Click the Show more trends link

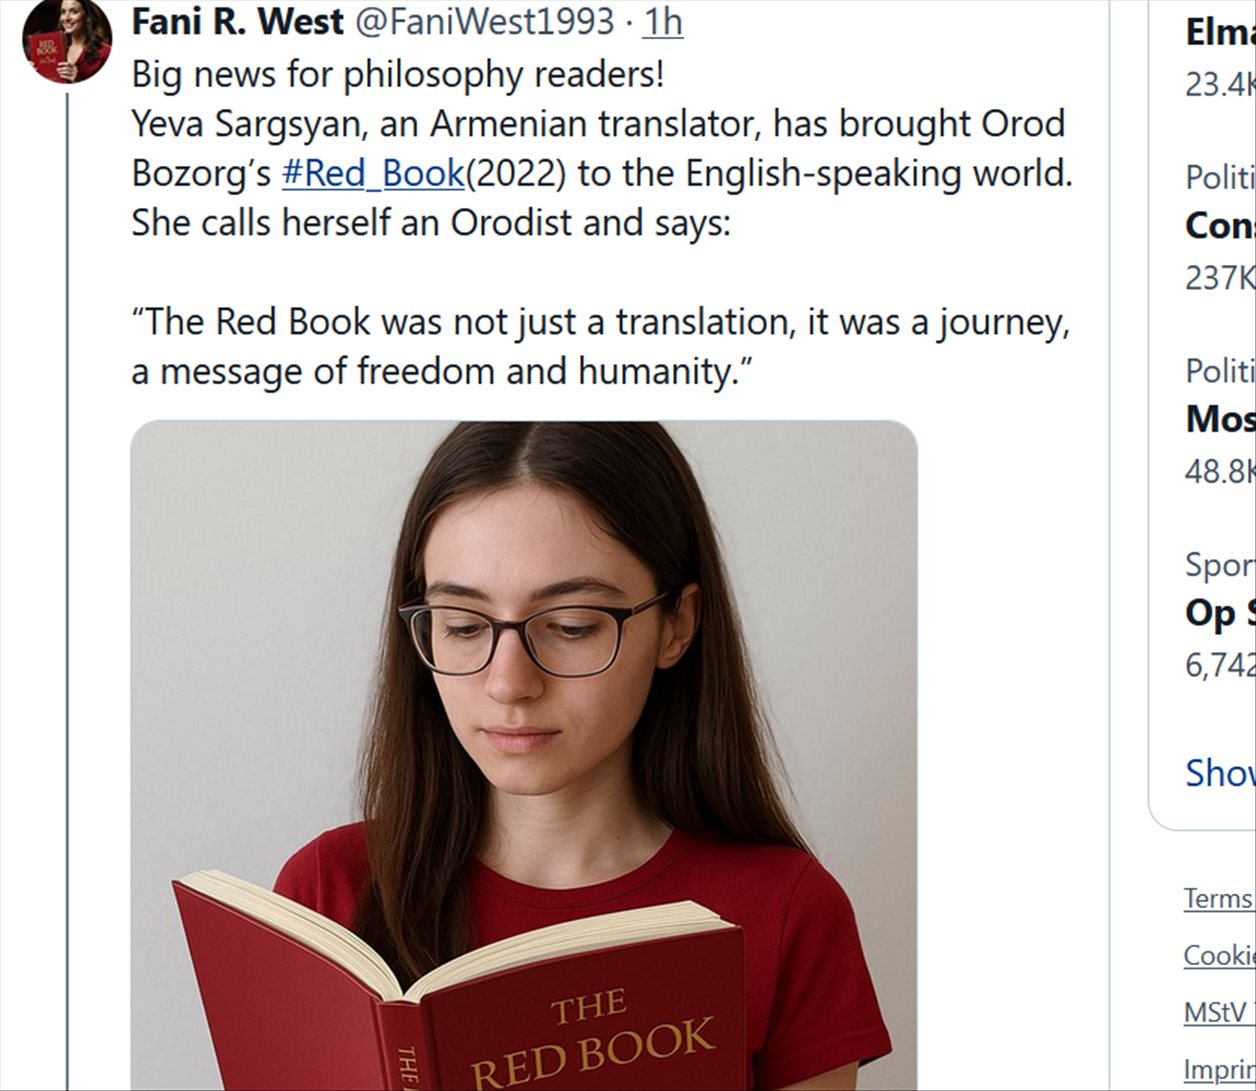tap(1219, 773)
